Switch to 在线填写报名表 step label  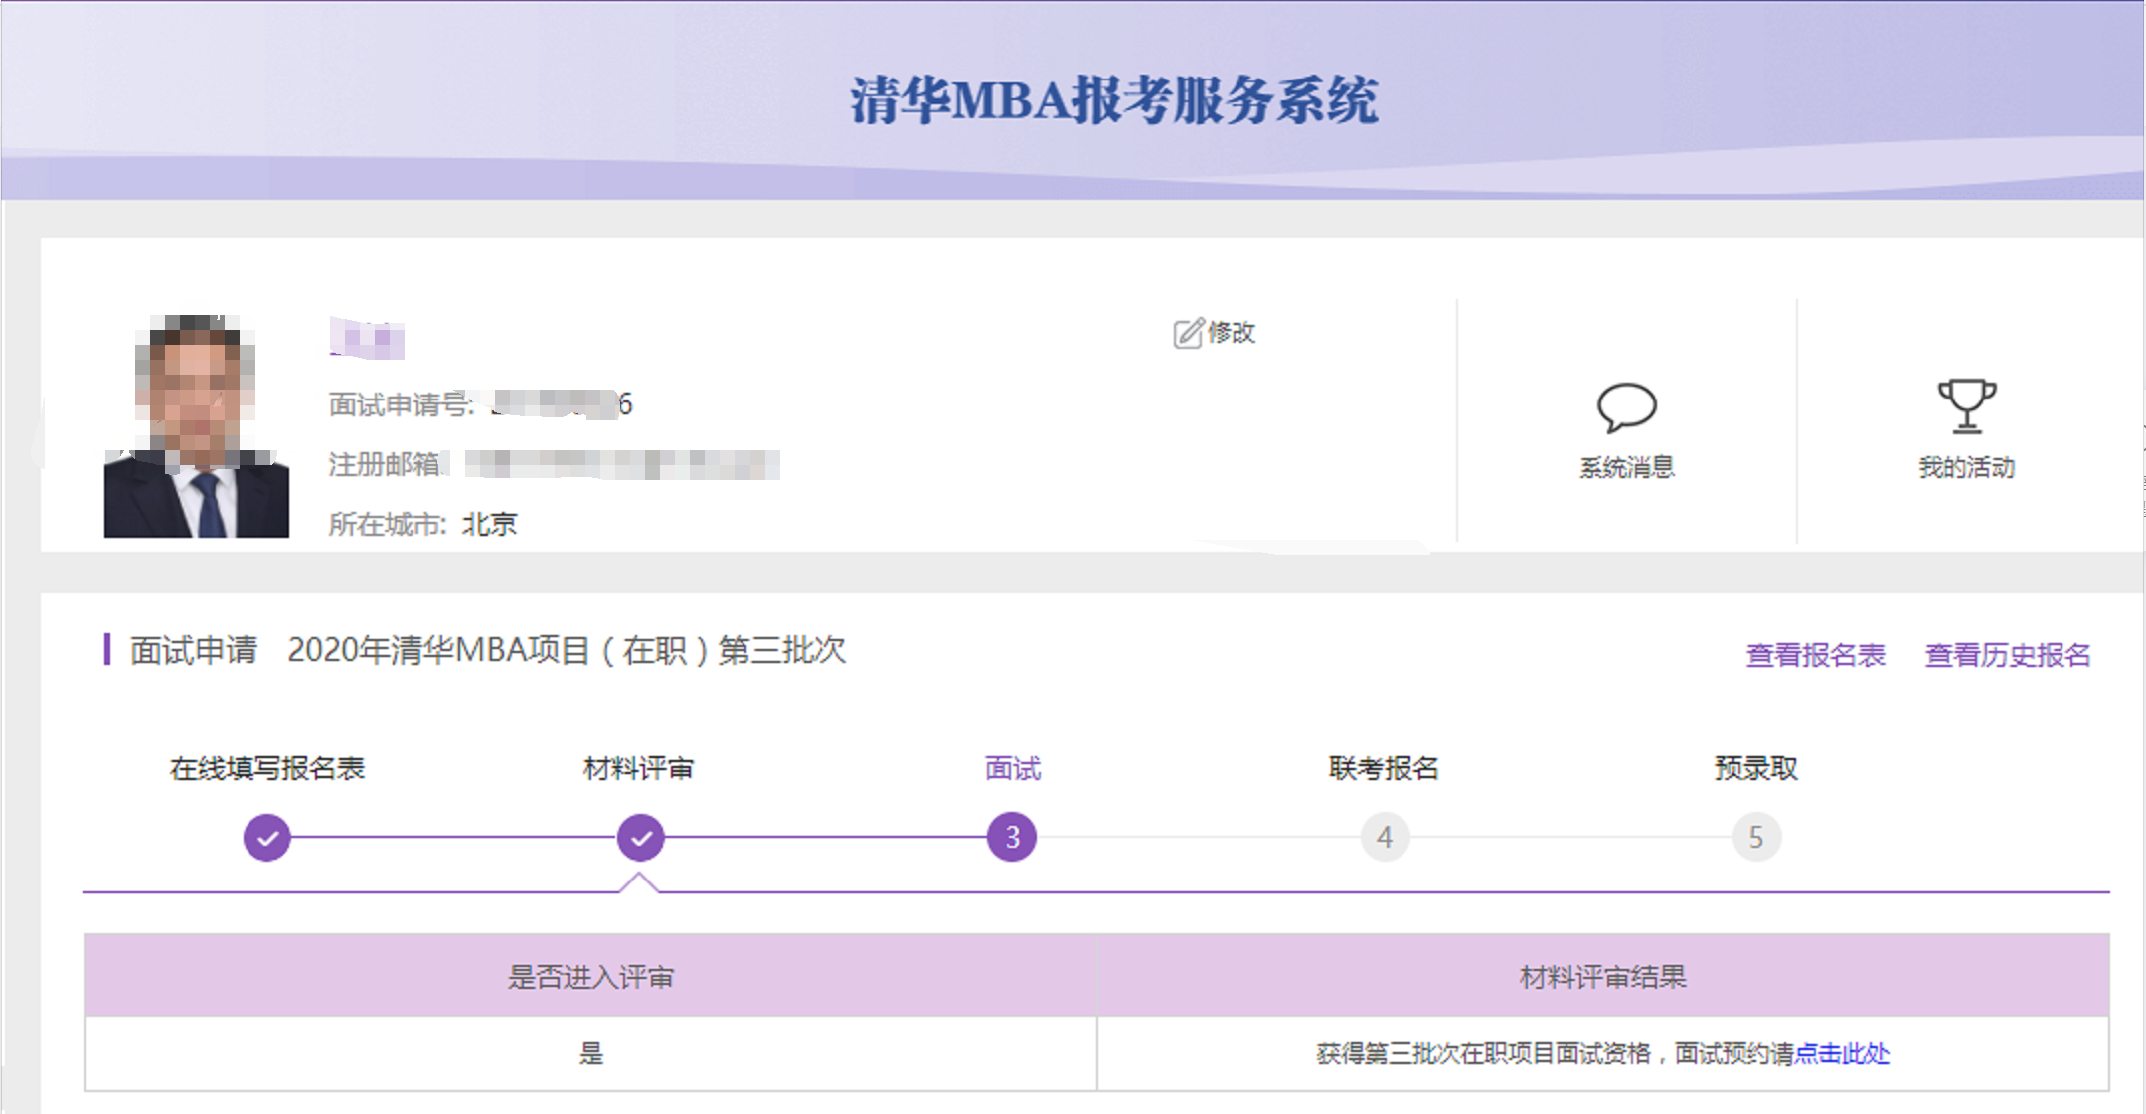coord(267,768)
